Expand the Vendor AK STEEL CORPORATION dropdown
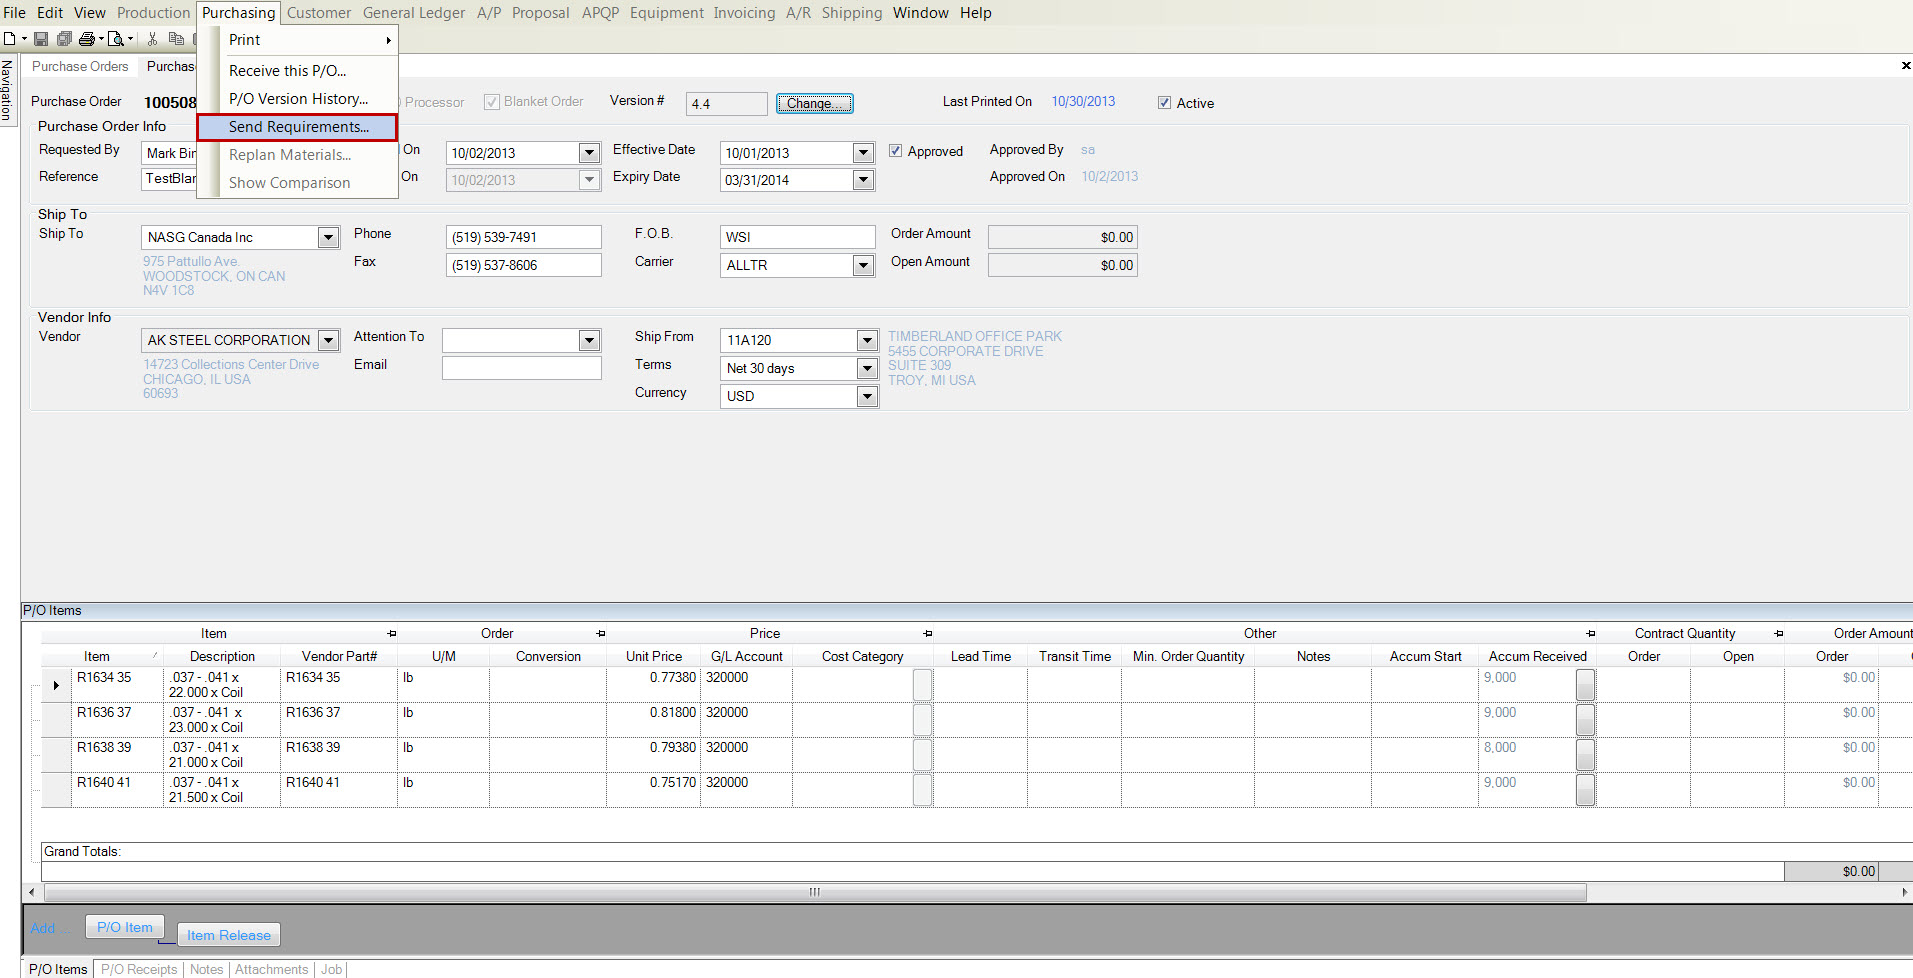The width and height of the screenshot is (1913, 978). tap(328, 340)
